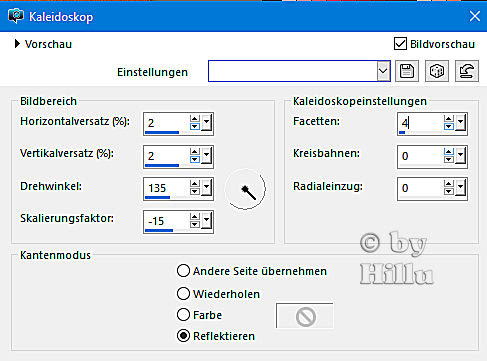Click the Bildbereich group label
Screen dimensions: 487x361
48,101
